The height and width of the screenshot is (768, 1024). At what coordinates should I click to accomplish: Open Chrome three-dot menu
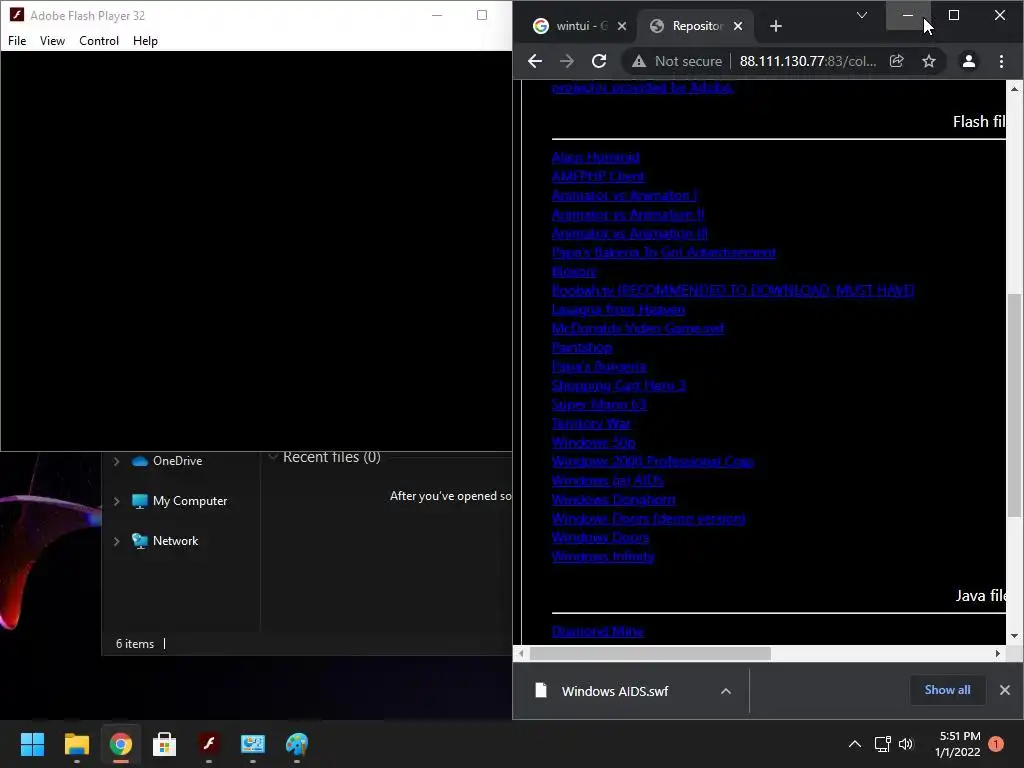pos(1001,61)
